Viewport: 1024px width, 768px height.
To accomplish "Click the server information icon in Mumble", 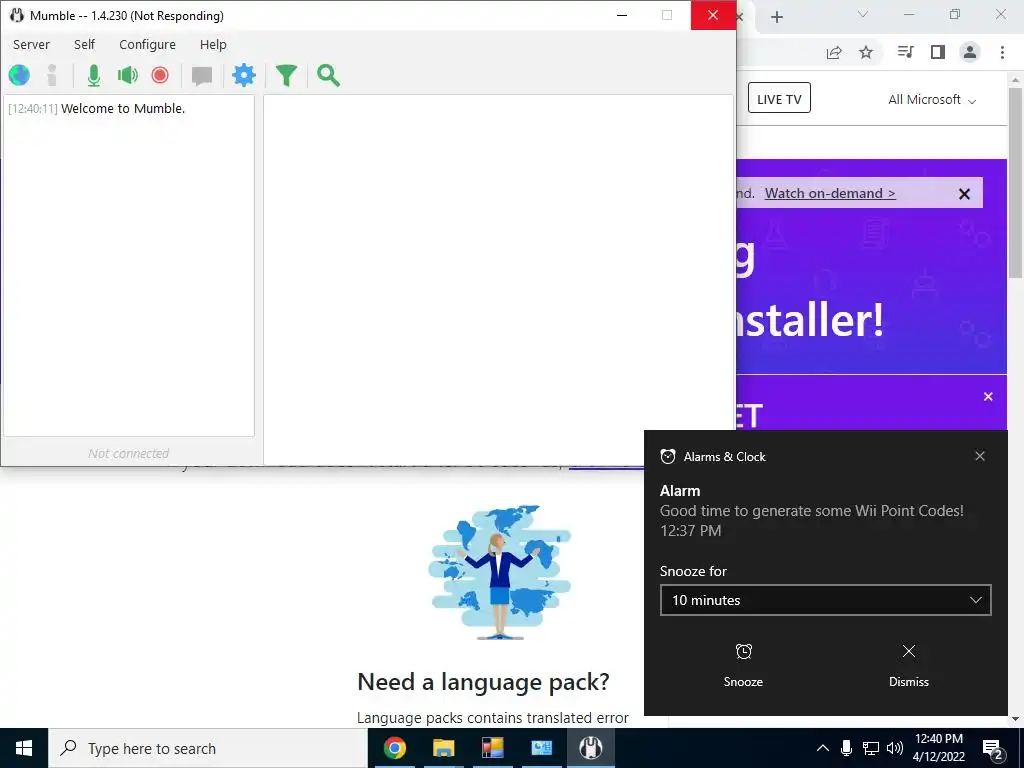I will click(x=52, y=76).
